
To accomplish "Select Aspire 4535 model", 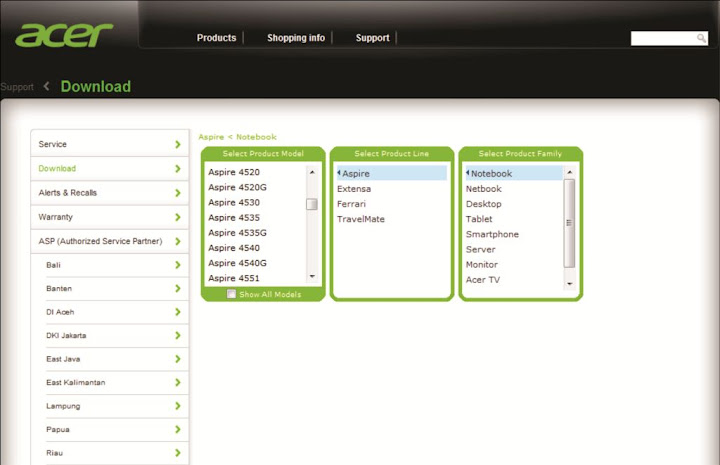I will [x=234, y=218].
